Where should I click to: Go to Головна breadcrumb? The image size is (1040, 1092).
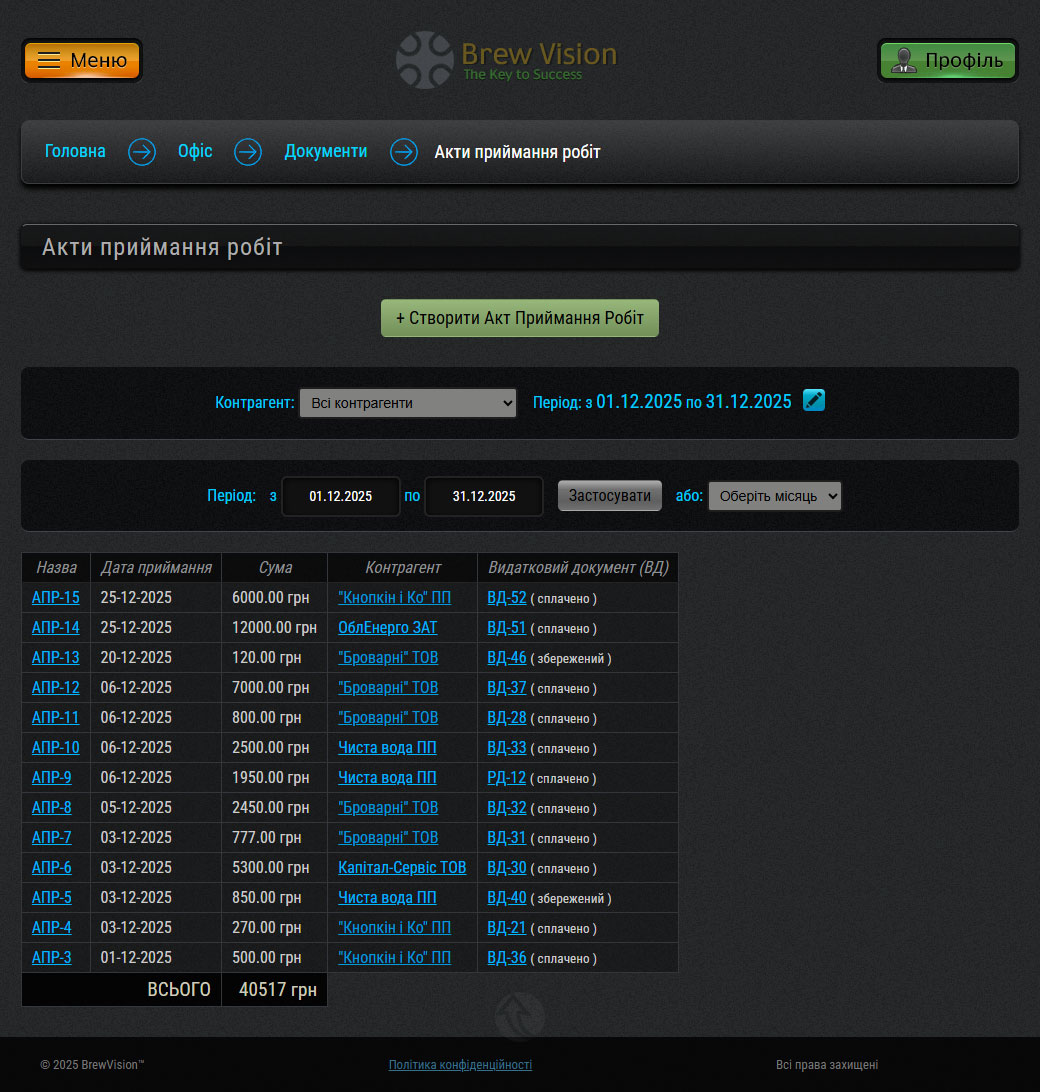75,152
